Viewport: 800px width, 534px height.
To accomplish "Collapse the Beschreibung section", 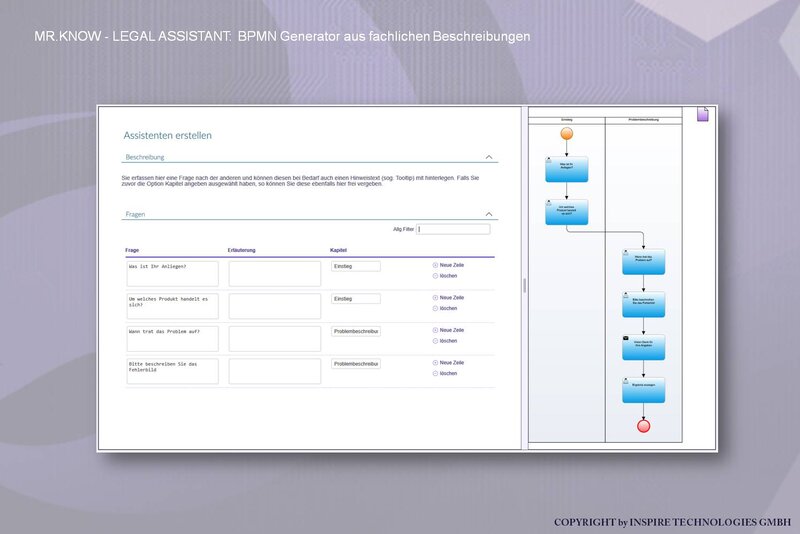I will pos(489,157).
